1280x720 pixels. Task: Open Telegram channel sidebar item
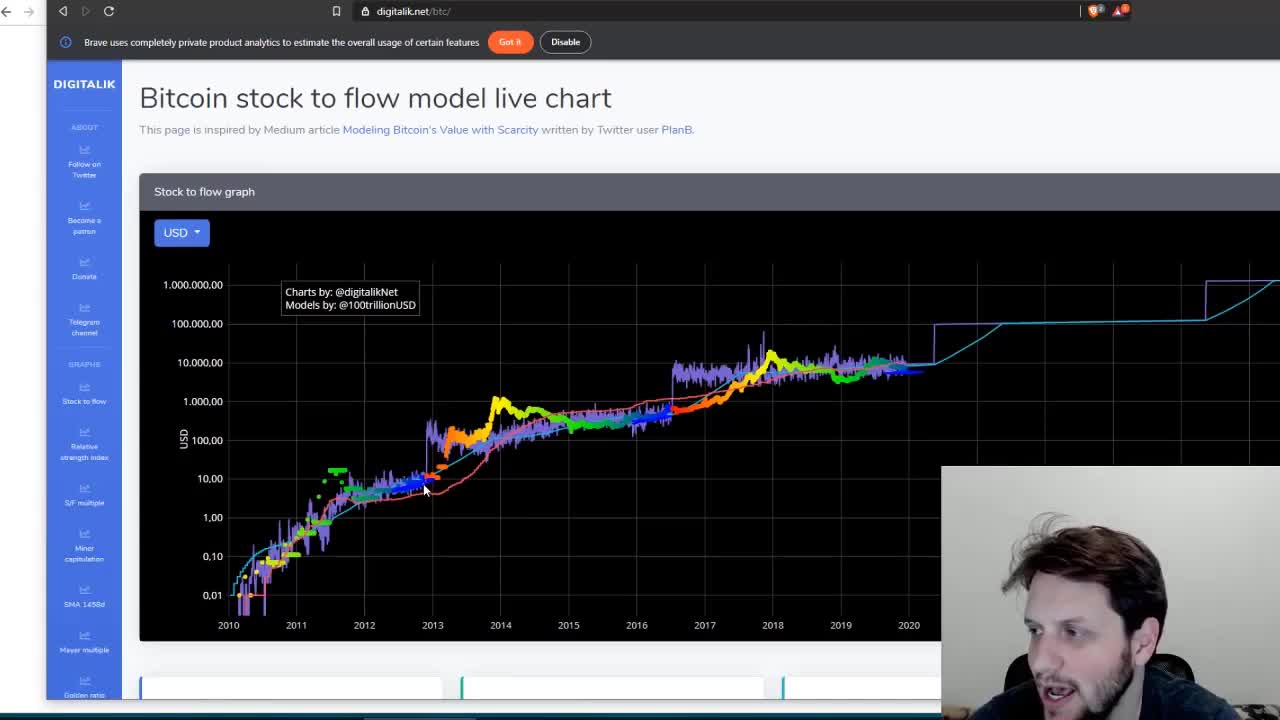(84, 320)
